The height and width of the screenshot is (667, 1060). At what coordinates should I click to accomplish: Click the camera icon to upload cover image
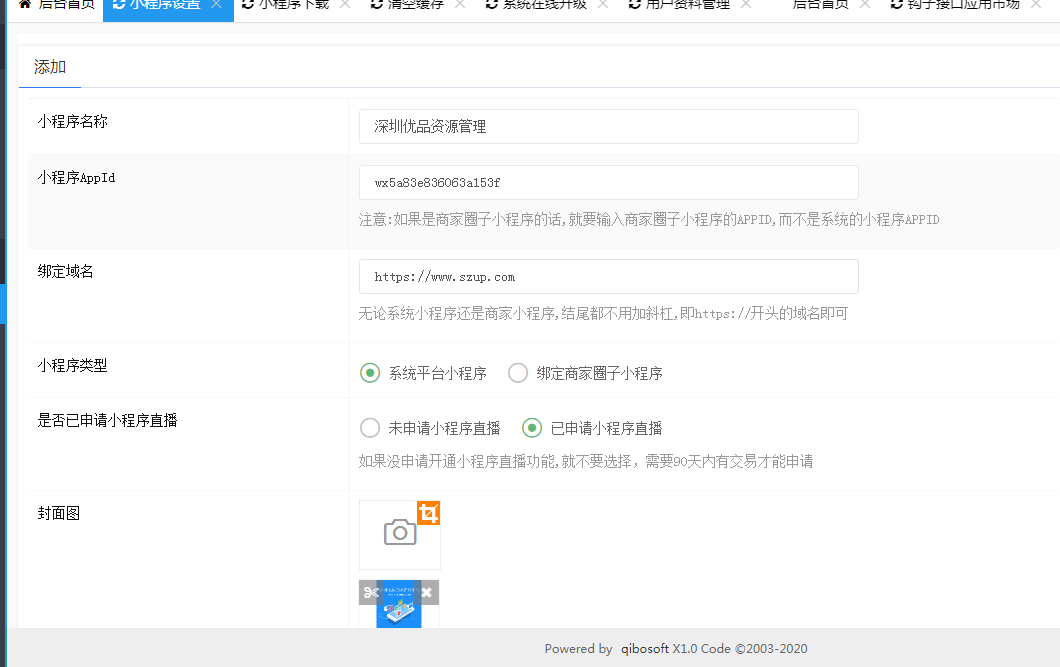point(400,533)
